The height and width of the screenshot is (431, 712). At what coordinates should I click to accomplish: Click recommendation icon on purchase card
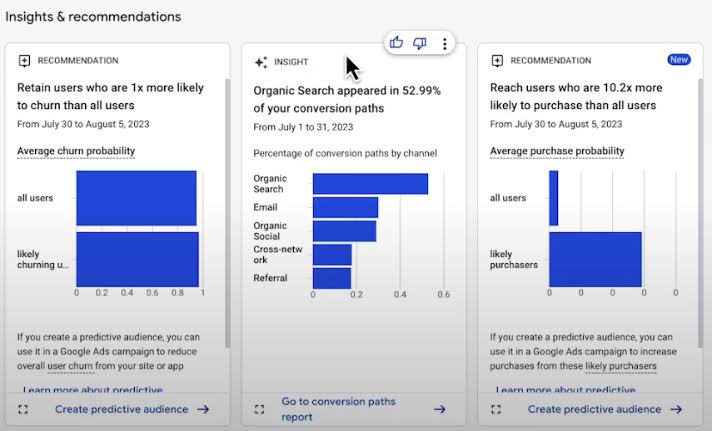coord(497,61)
